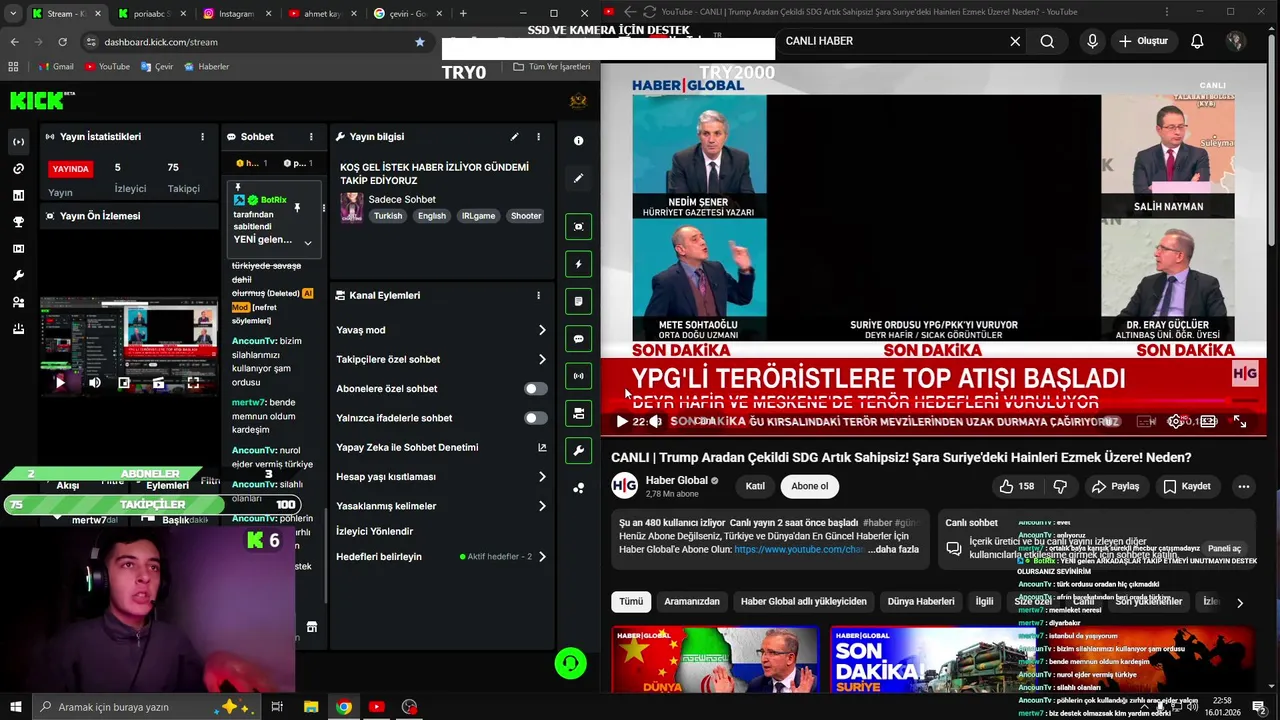Click the three-dots share icon in widget strip

tap(578, 489)
